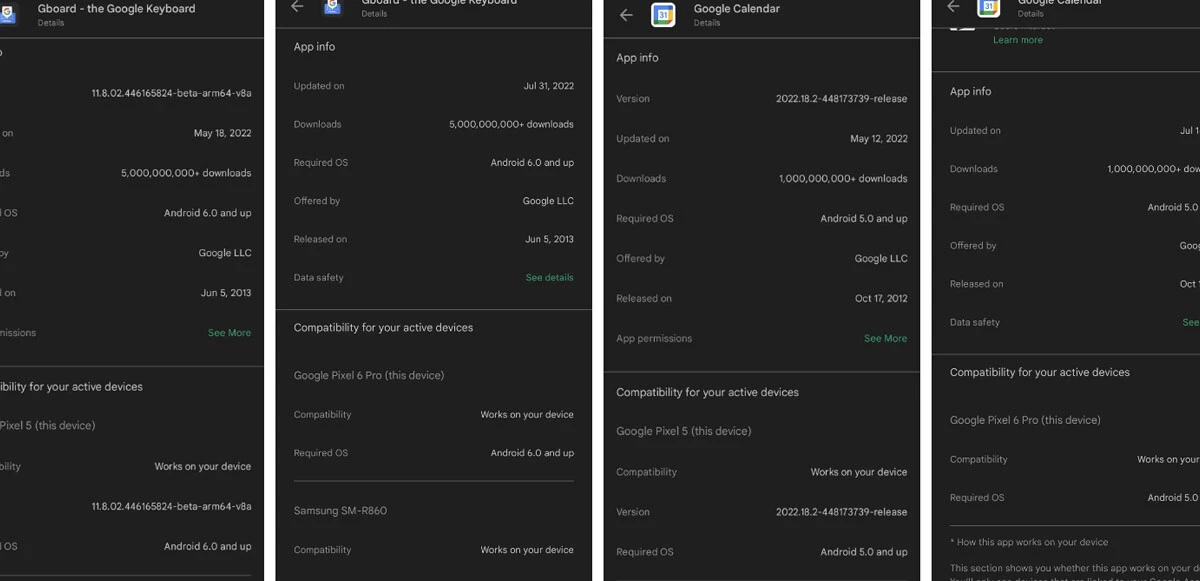Tap See More next to App permissions

[x=885, y=338]
